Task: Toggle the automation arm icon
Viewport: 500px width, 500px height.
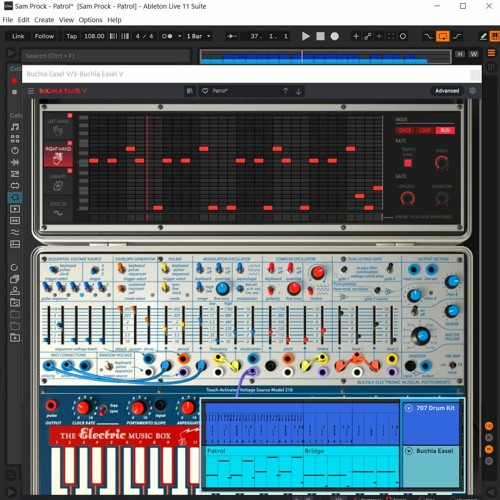Action: point(368,36)
